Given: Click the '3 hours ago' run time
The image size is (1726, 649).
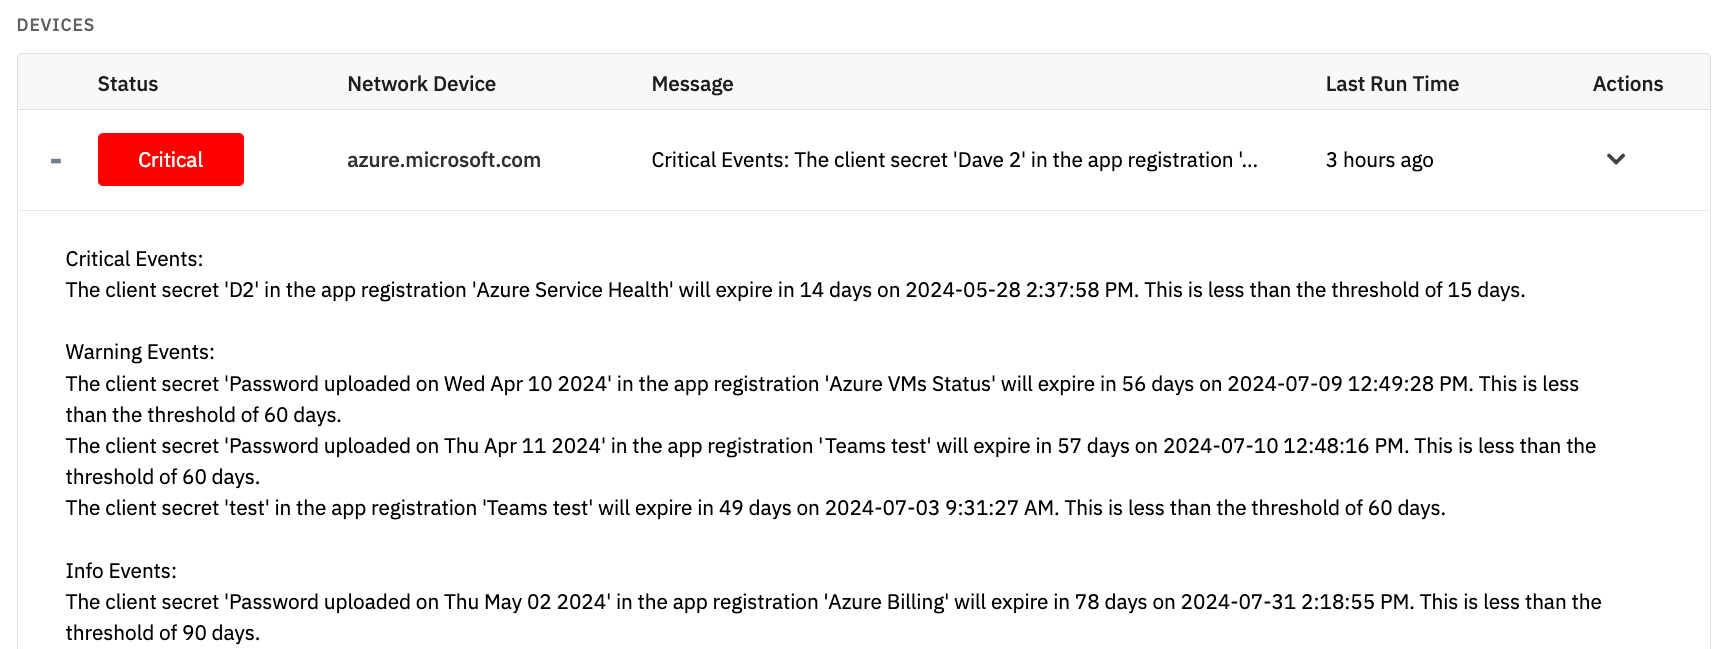Looking at the screenshot, I should [1380, 160].
